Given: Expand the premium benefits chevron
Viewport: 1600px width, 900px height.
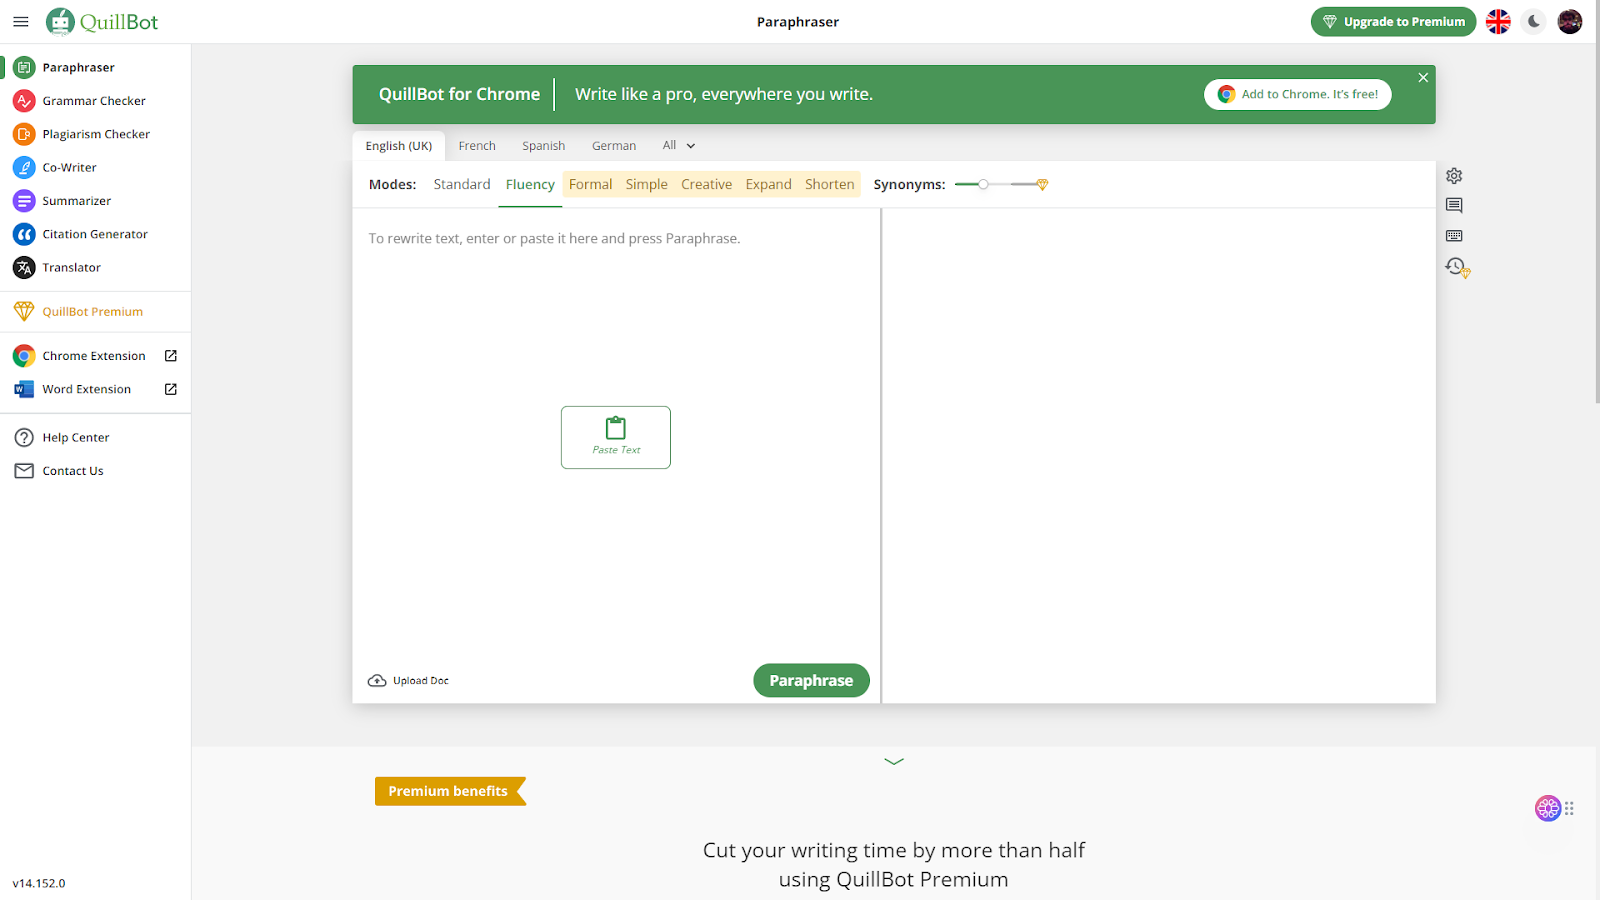Looking at the screenshot, I should 894,761.
